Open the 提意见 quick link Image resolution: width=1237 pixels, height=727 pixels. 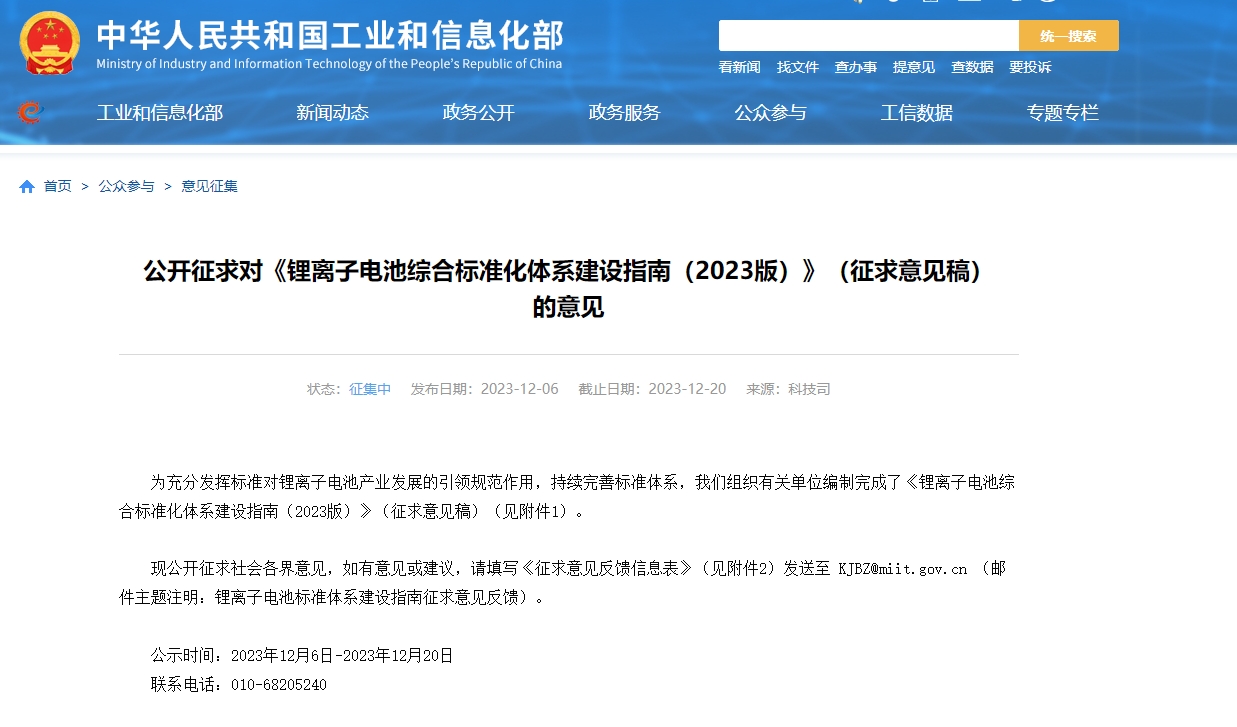pyautogui.click(x=913, y=67)
